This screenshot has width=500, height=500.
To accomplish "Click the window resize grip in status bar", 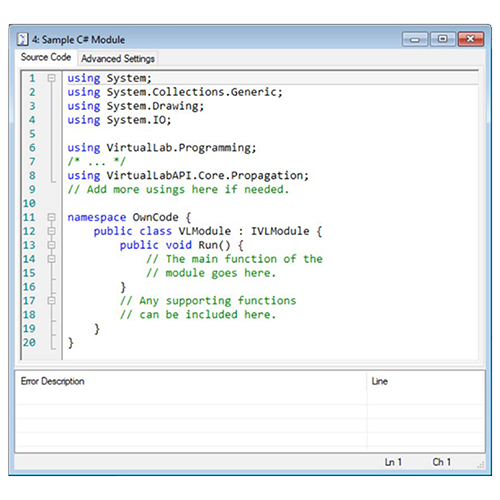I will coord(480,465).
